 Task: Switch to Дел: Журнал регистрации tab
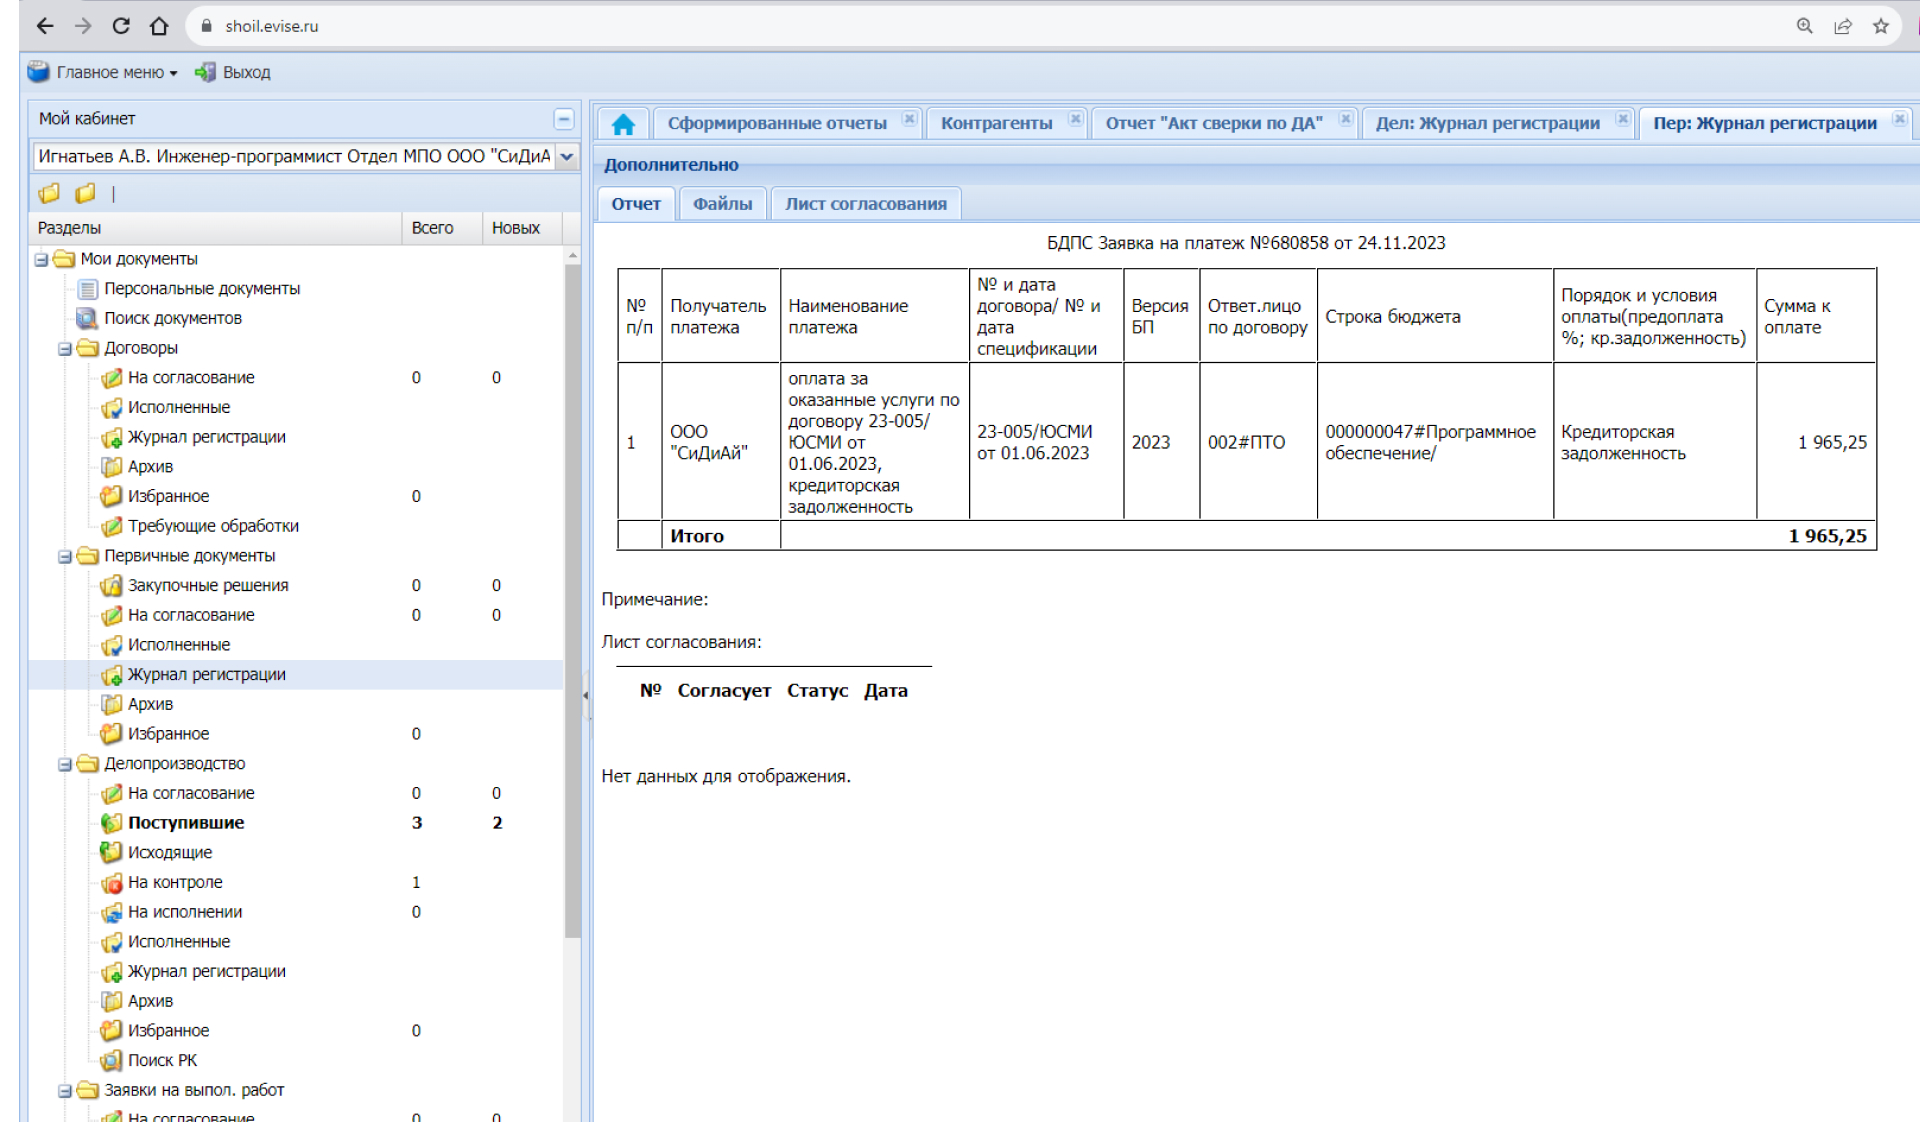1487,123
